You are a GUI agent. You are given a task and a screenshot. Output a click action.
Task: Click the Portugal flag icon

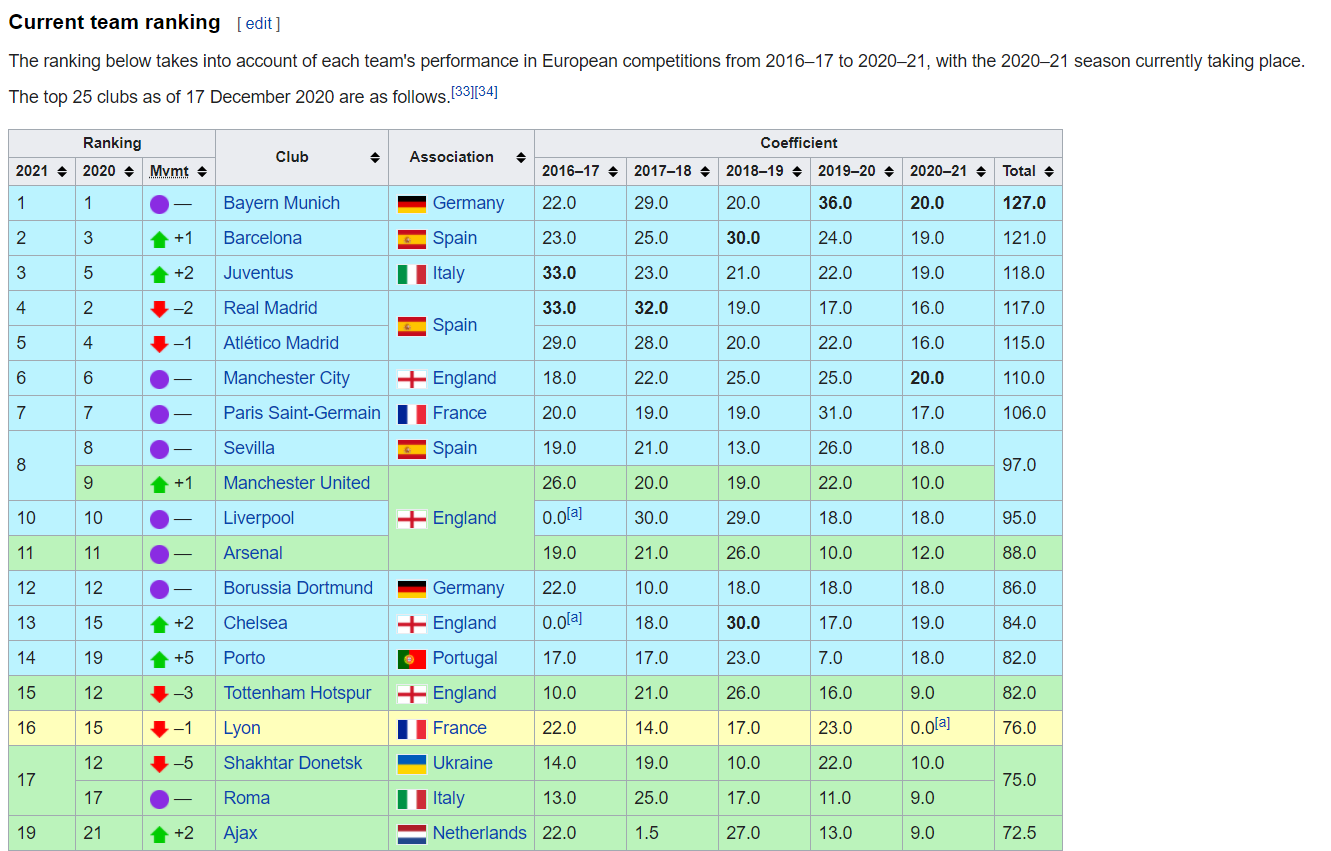411,658
